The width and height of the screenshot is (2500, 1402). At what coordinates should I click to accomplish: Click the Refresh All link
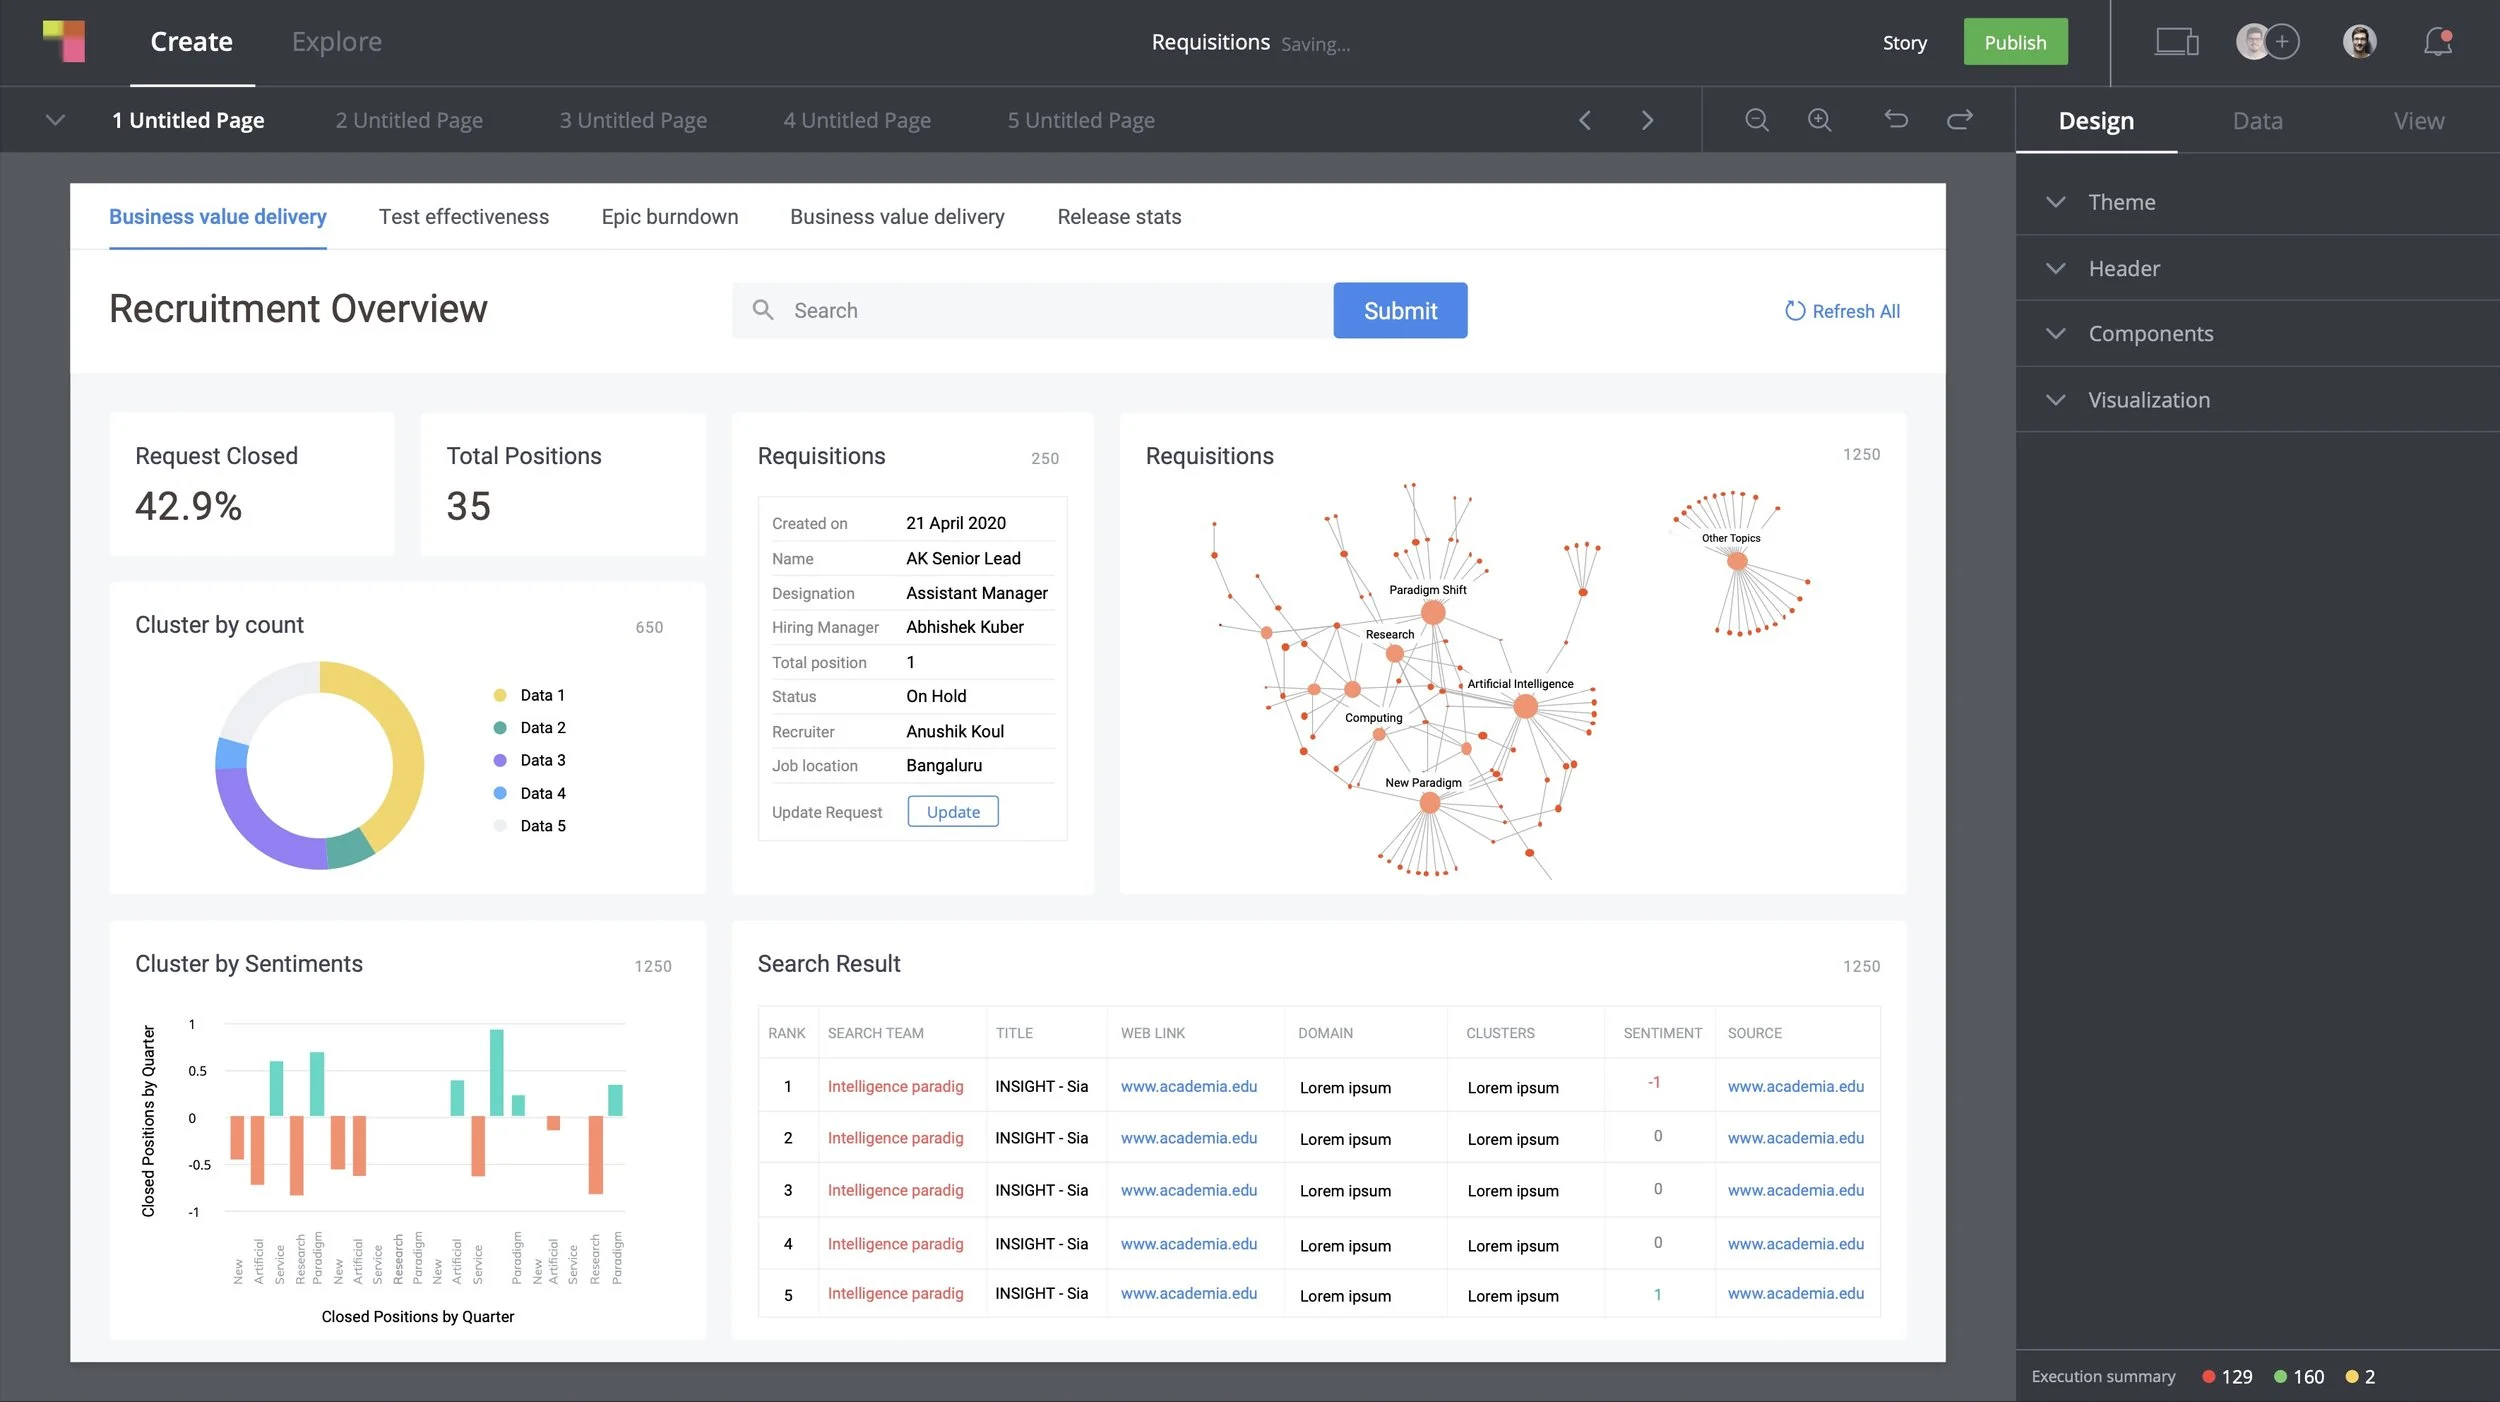[x=1842, y=311]
